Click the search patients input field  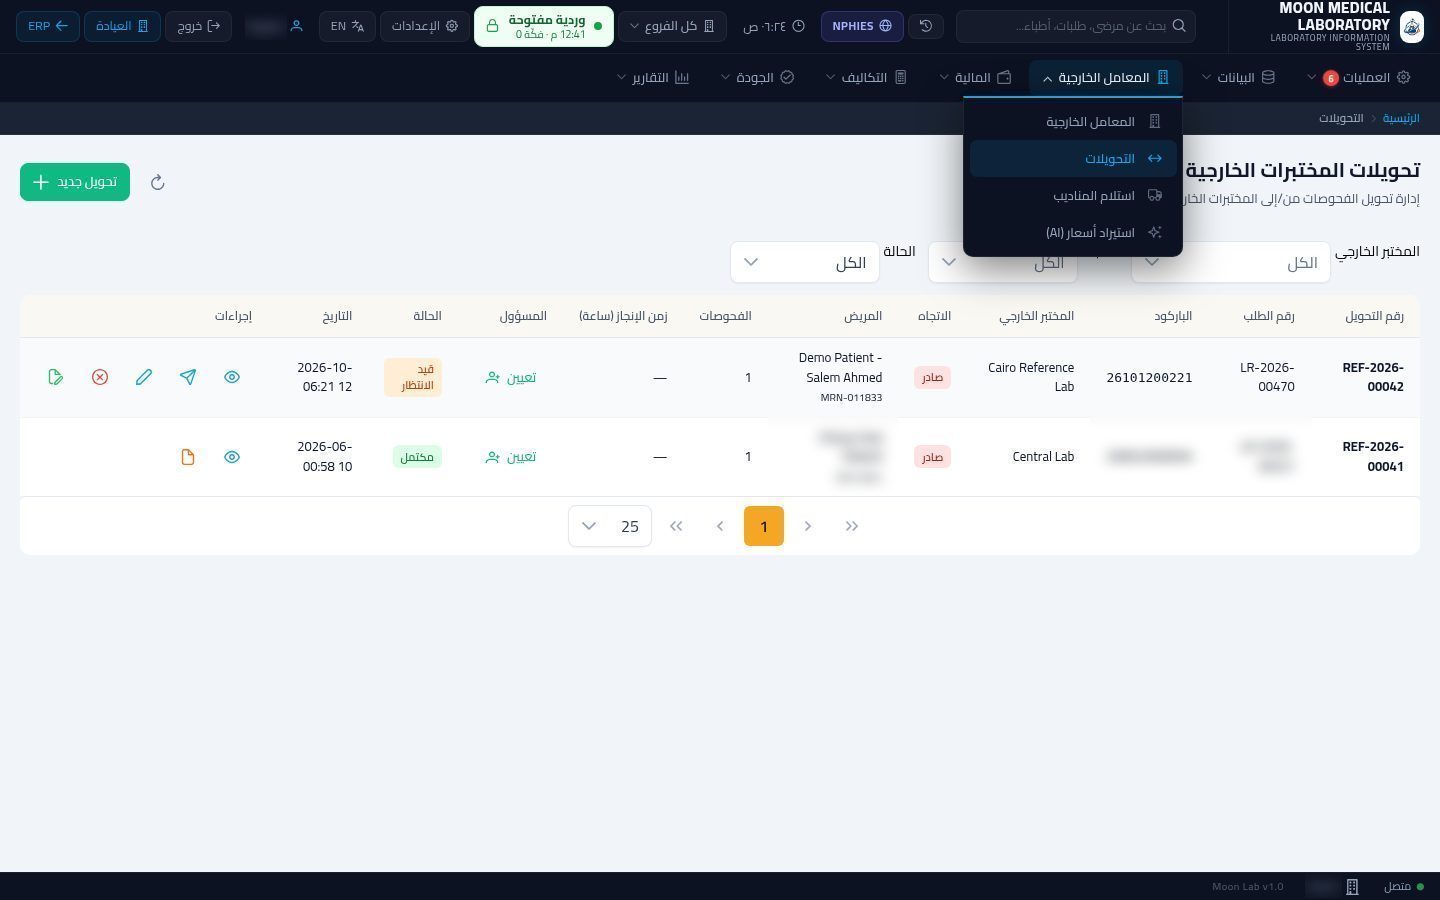tap(1076, 26)
